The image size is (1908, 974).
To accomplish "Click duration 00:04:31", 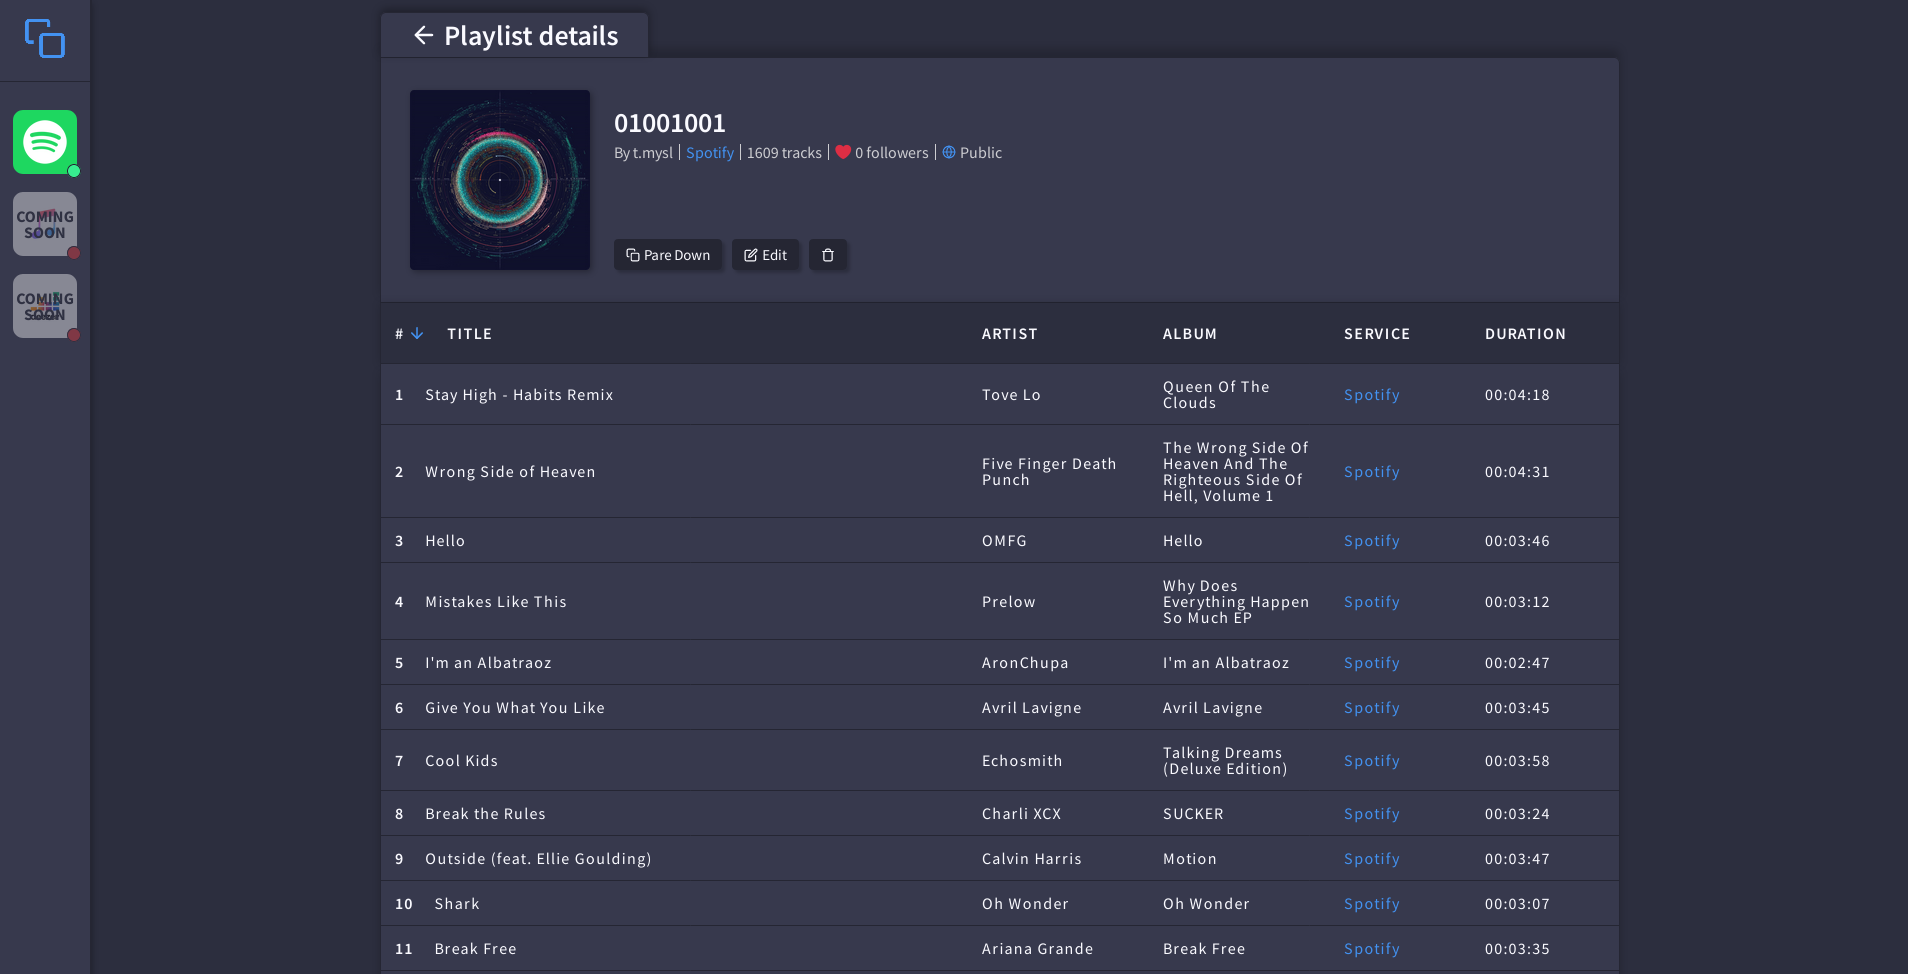I will 1517,472.
